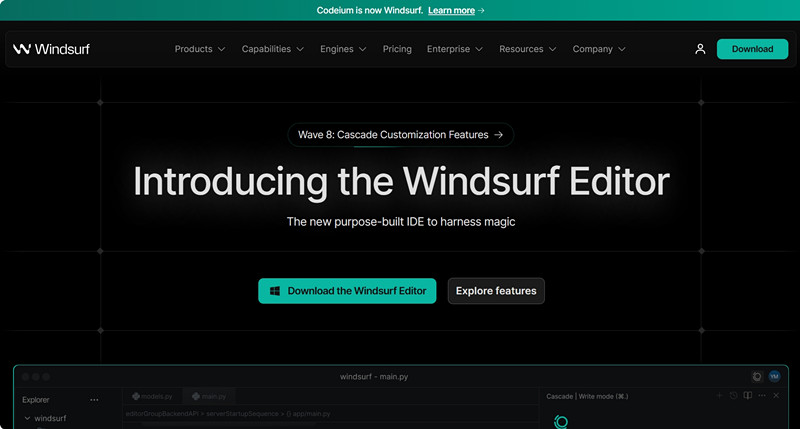Expand the Resources dropdown menu

pyautogui.click(x=528, y=49)
